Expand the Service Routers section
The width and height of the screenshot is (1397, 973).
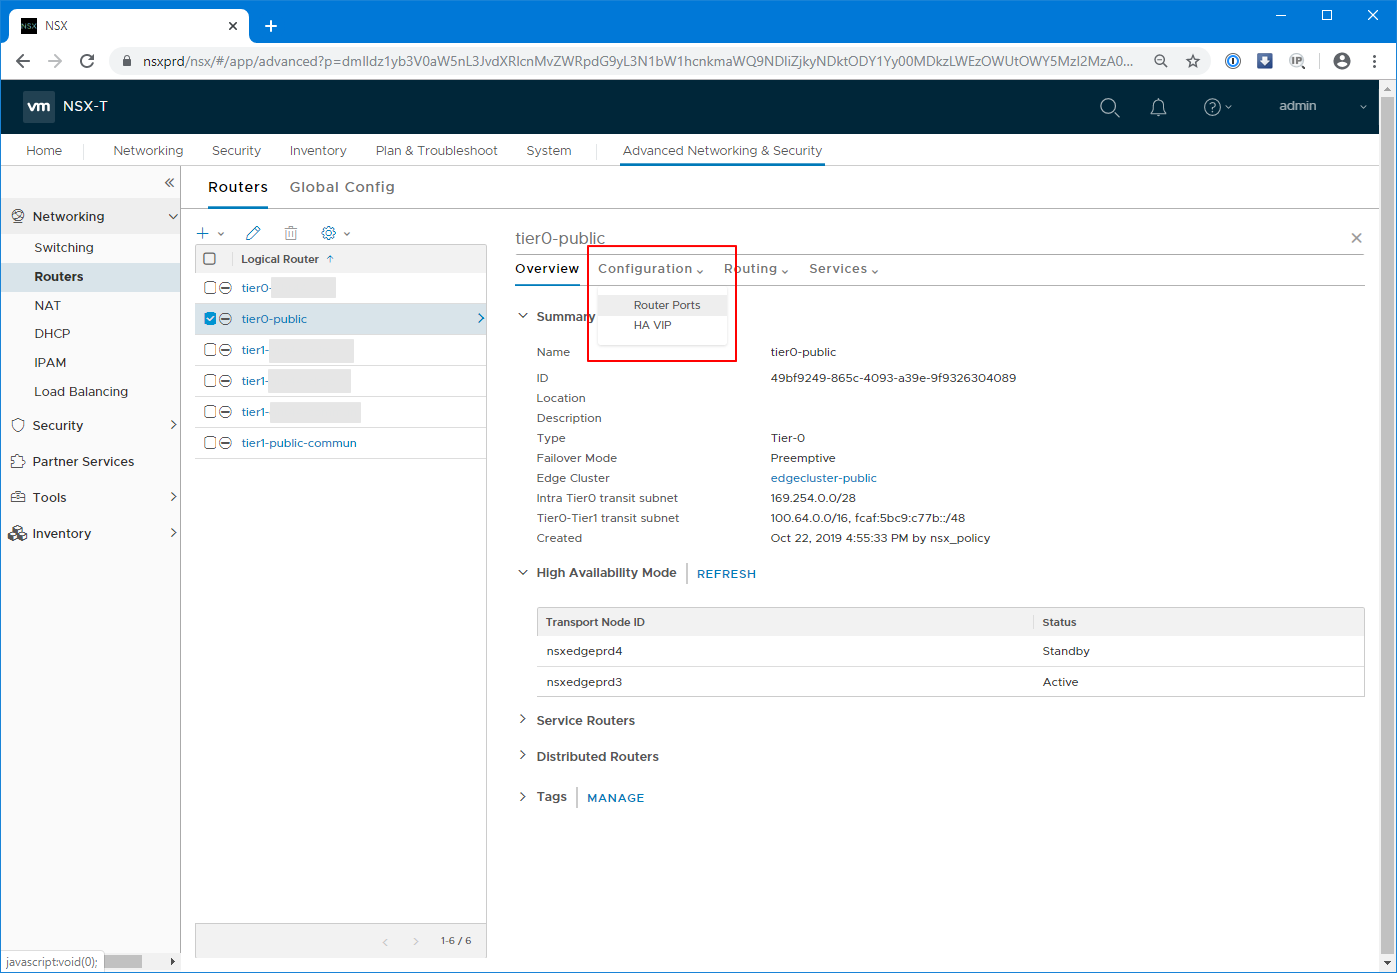(585, 721)
